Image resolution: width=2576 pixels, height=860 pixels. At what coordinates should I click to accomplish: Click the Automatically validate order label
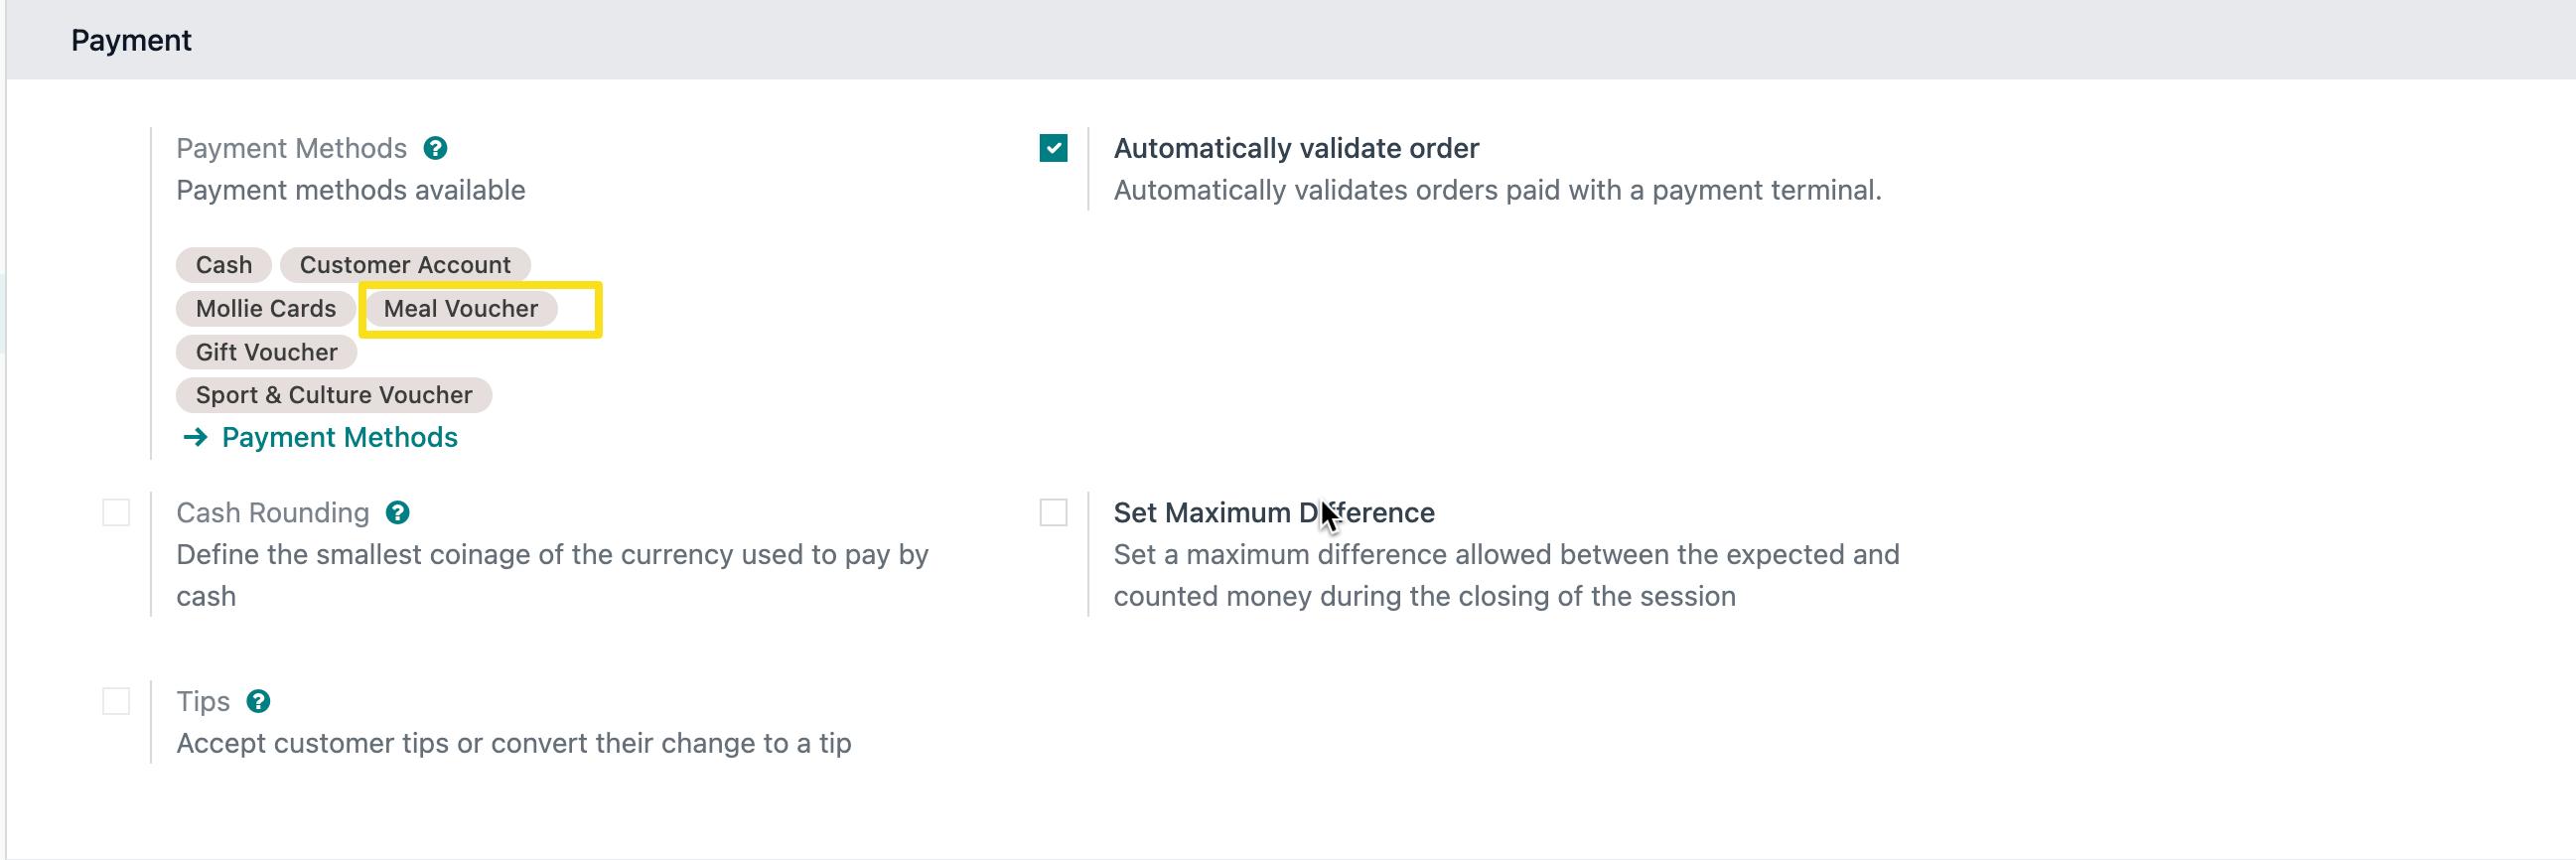click(x=1296, y=148)
